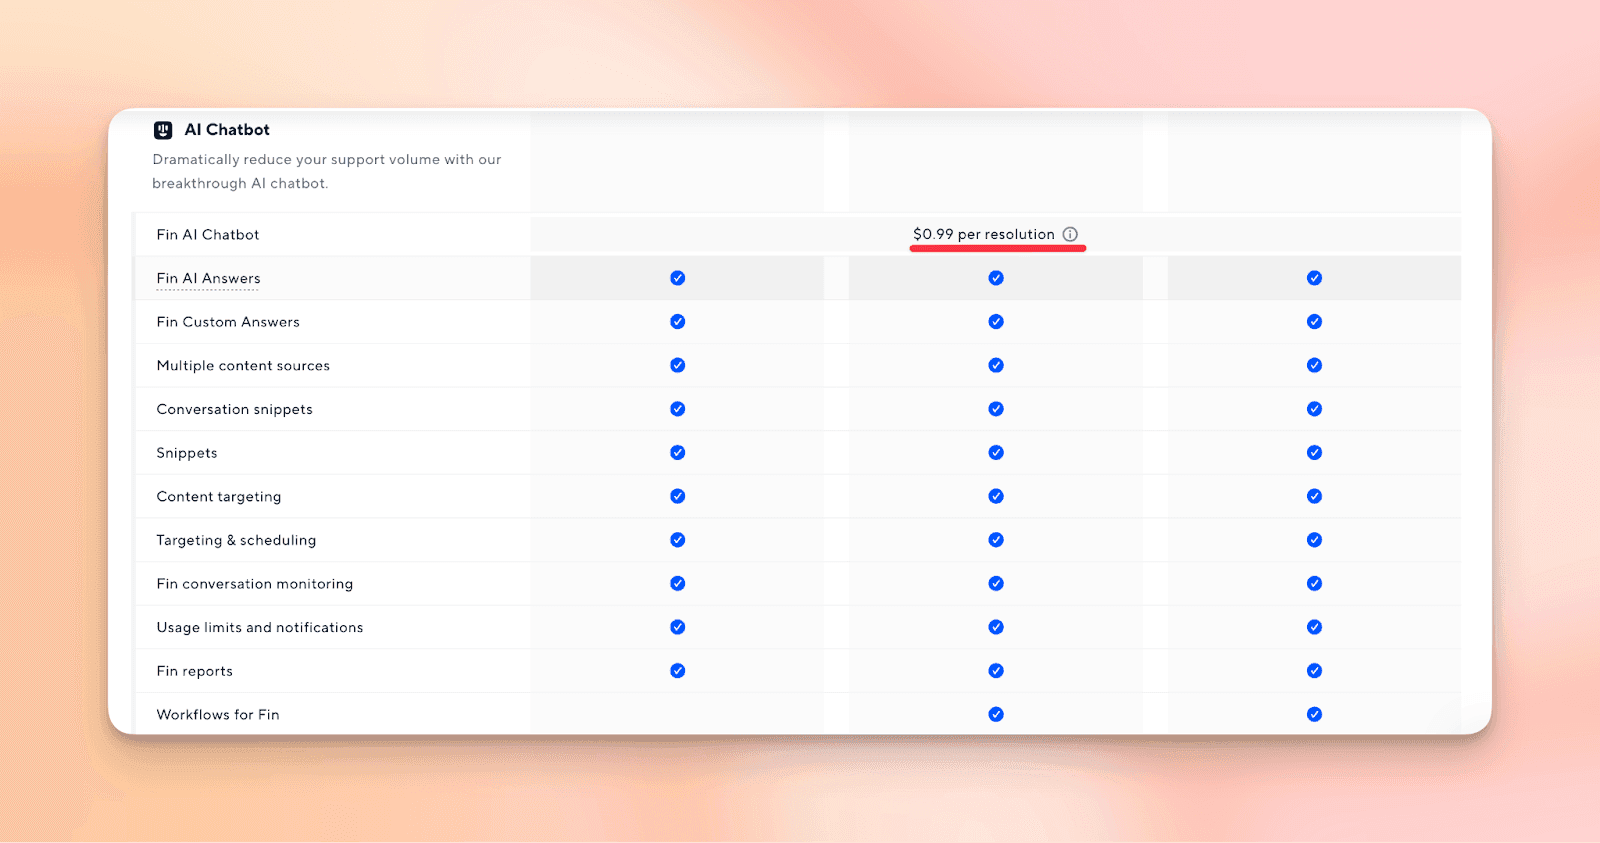Screen dimensions: 1600x843
Task: Click last column checkmark for Workflows for Fin
Action: tap(1314, 715)
